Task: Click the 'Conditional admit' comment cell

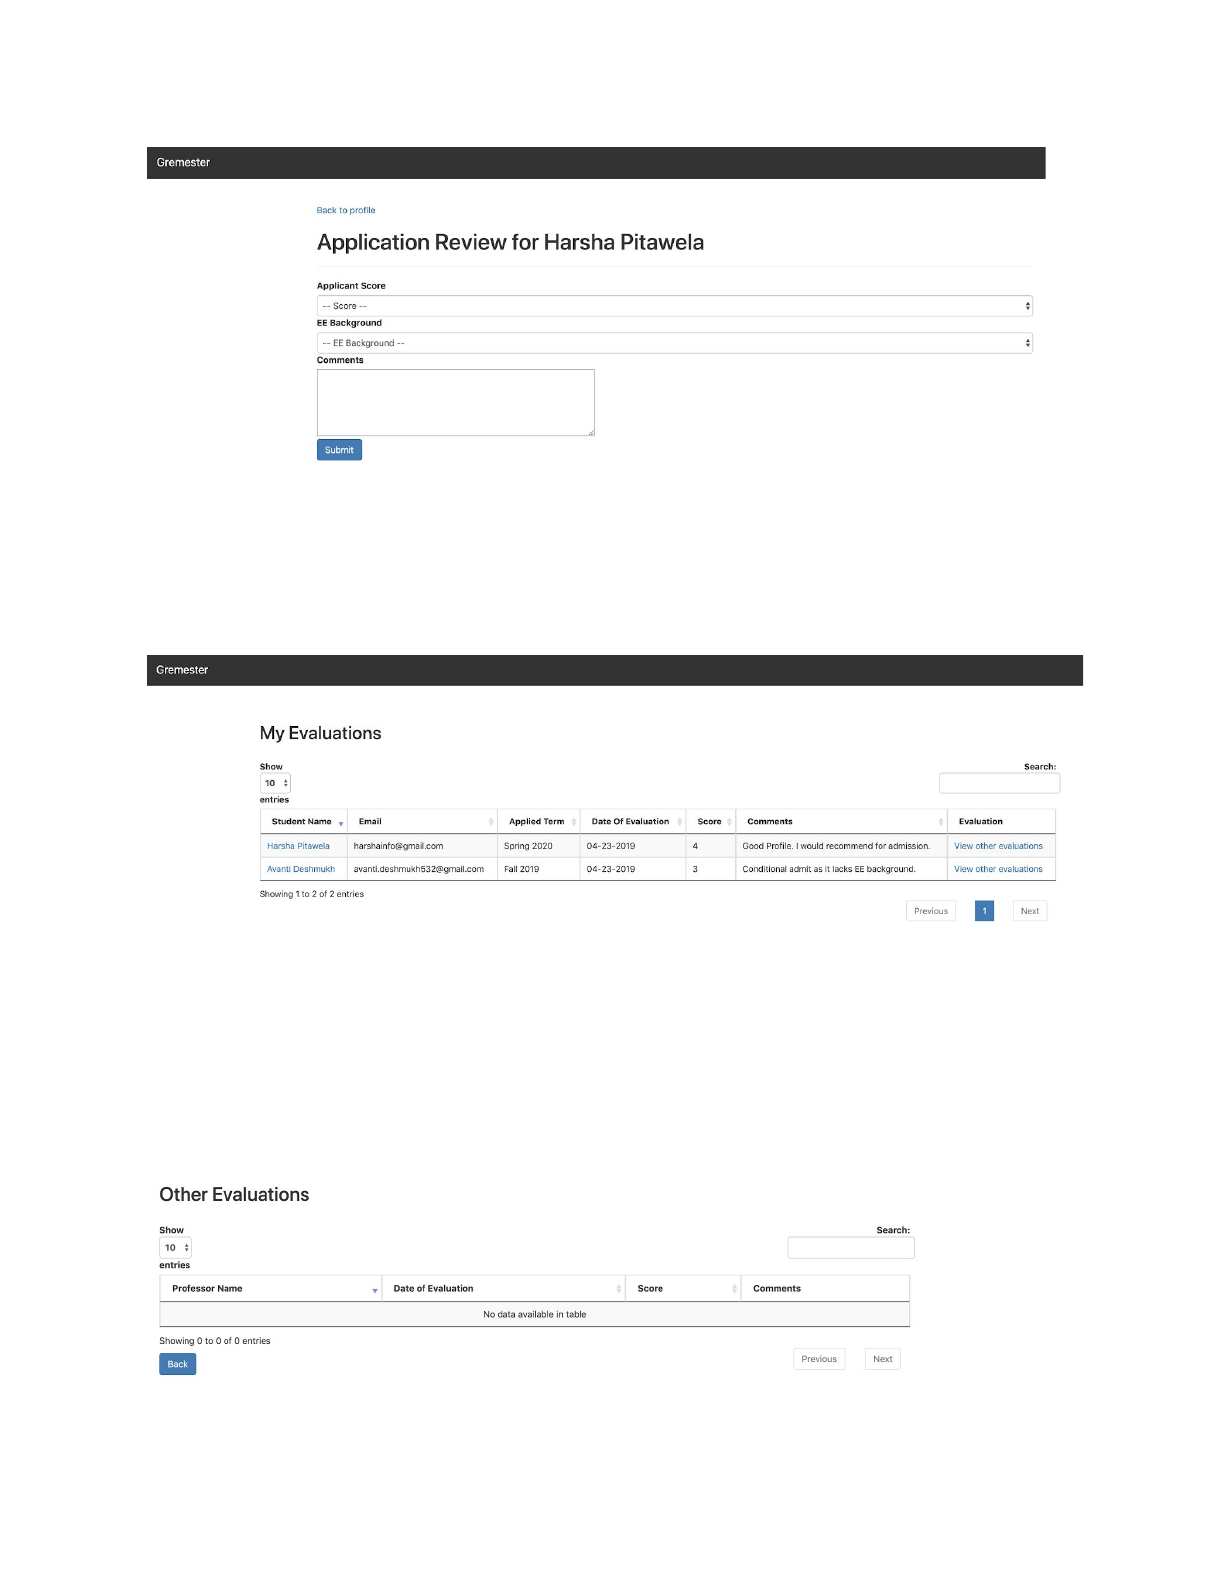Action: 841,869
